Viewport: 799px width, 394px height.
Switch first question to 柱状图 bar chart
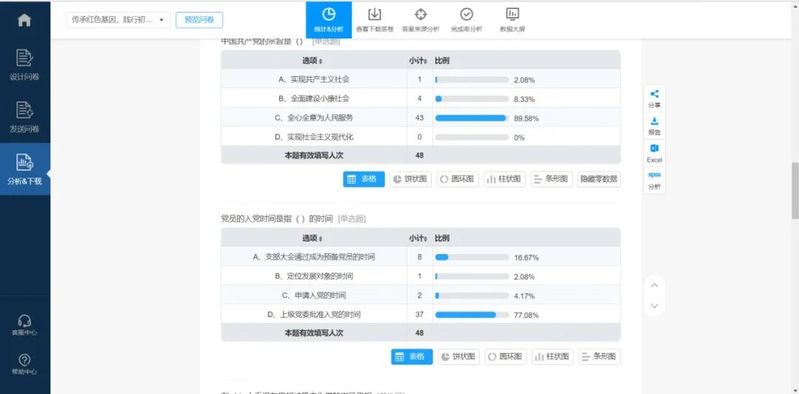(504, 179)
